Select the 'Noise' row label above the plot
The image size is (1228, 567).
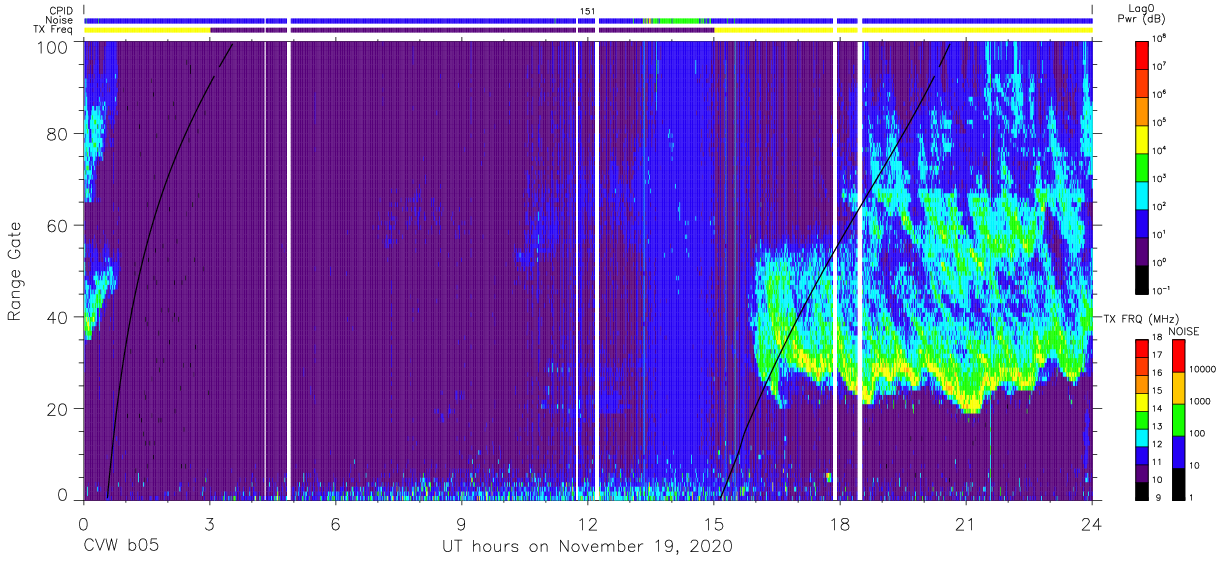[60, 20]
